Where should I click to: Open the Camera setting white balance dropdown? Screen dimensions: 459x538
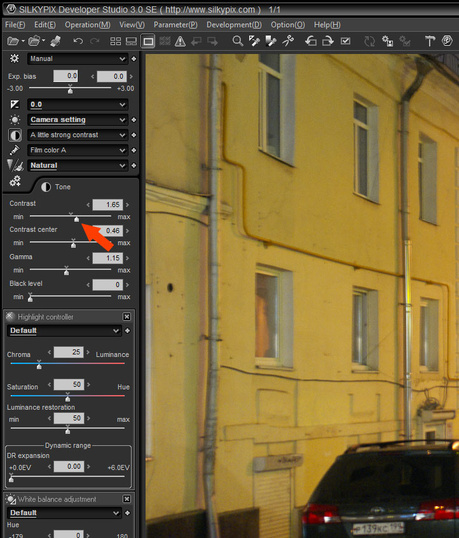(78, 120)
